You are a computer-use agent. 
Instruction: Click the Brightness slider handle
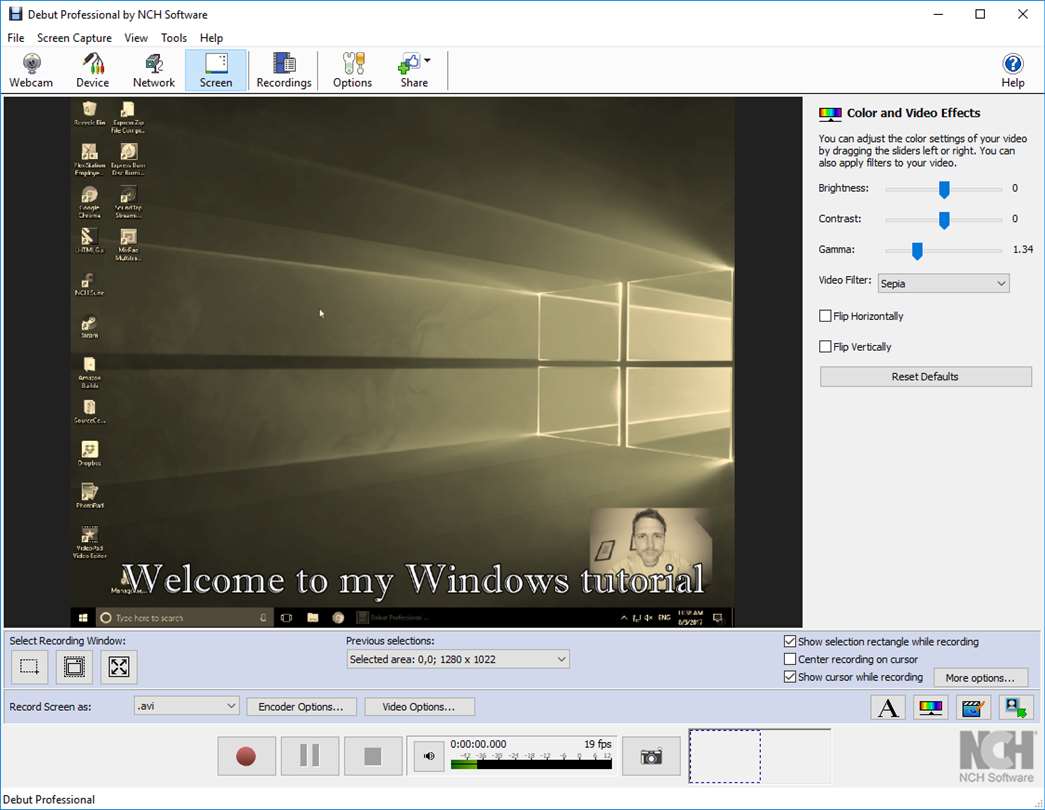coord(944,189)
